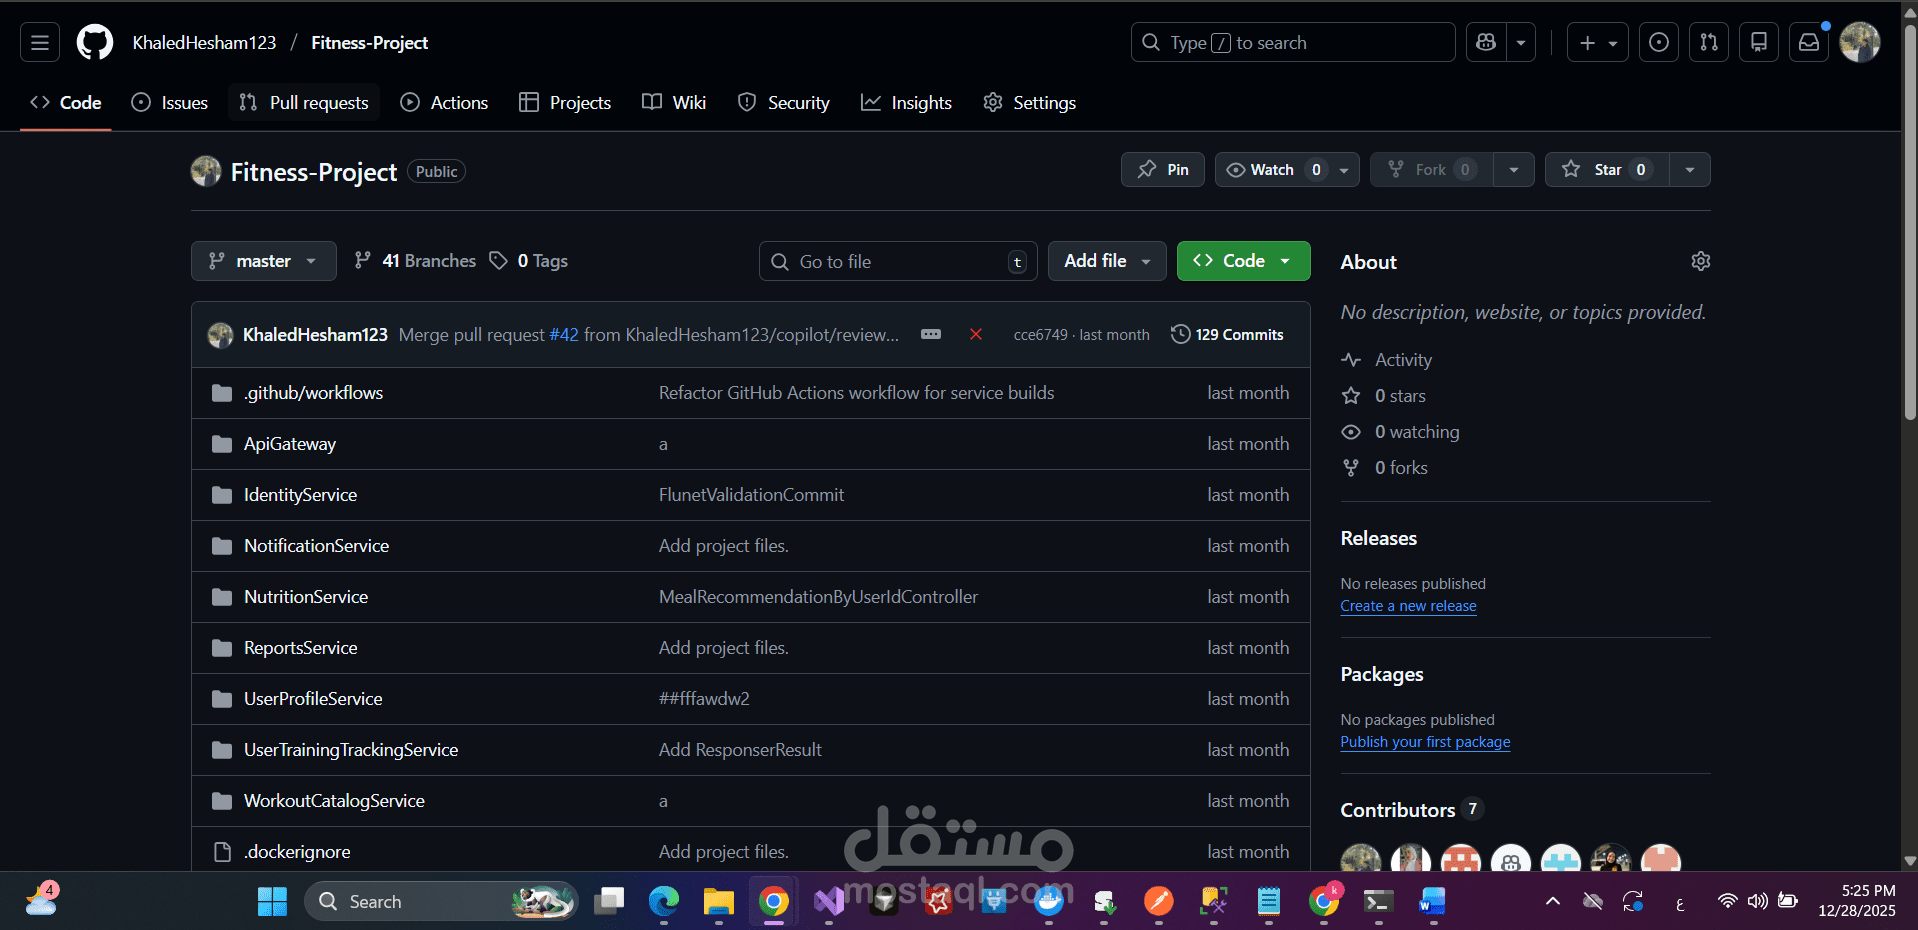The image size is (1918, 930).
Task: Open the Contributors section heading
Action: tap(1398, 810)
